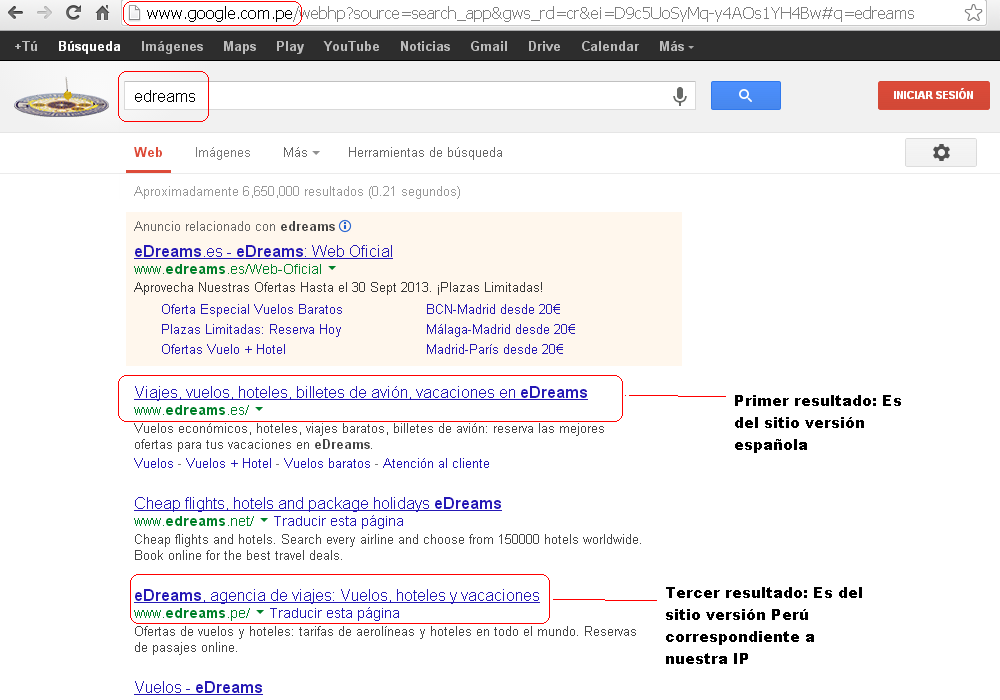
Task: Open Plazas Limitadas: Reserva Hoy link
Action: (x=251, y=330)
